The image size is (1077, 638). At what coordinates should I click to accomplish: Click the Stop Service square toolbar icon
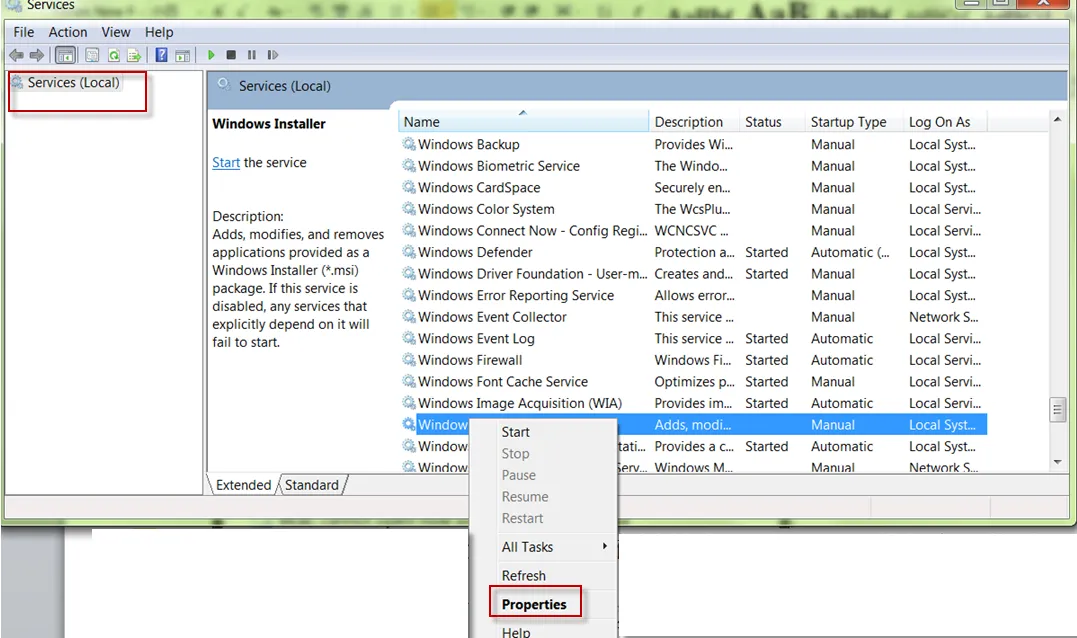click(x=231, y=55)
